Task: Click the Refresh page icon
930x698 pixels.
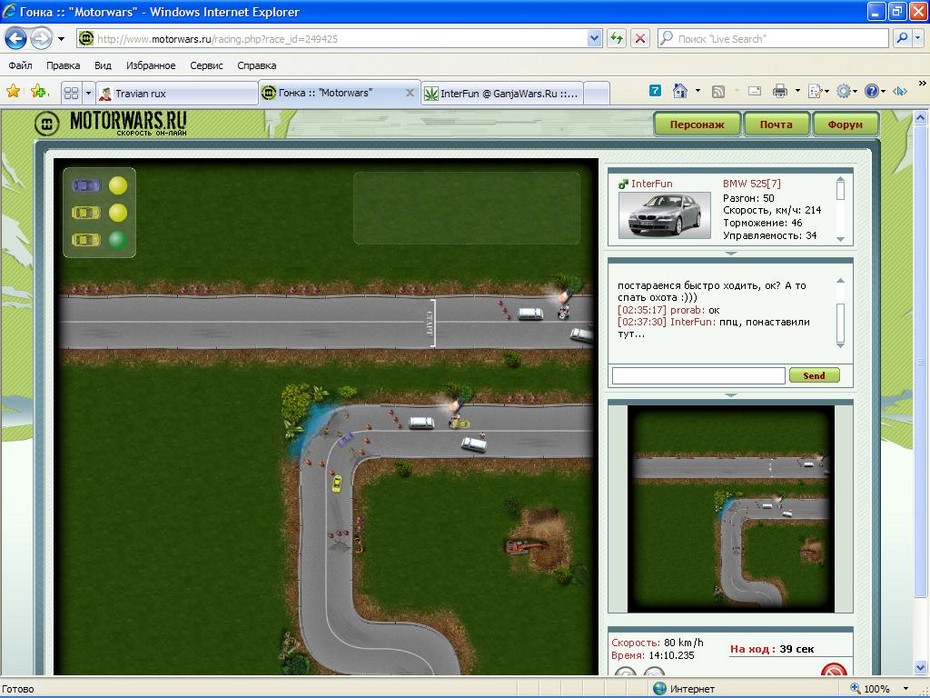Action: coord(616,39)
